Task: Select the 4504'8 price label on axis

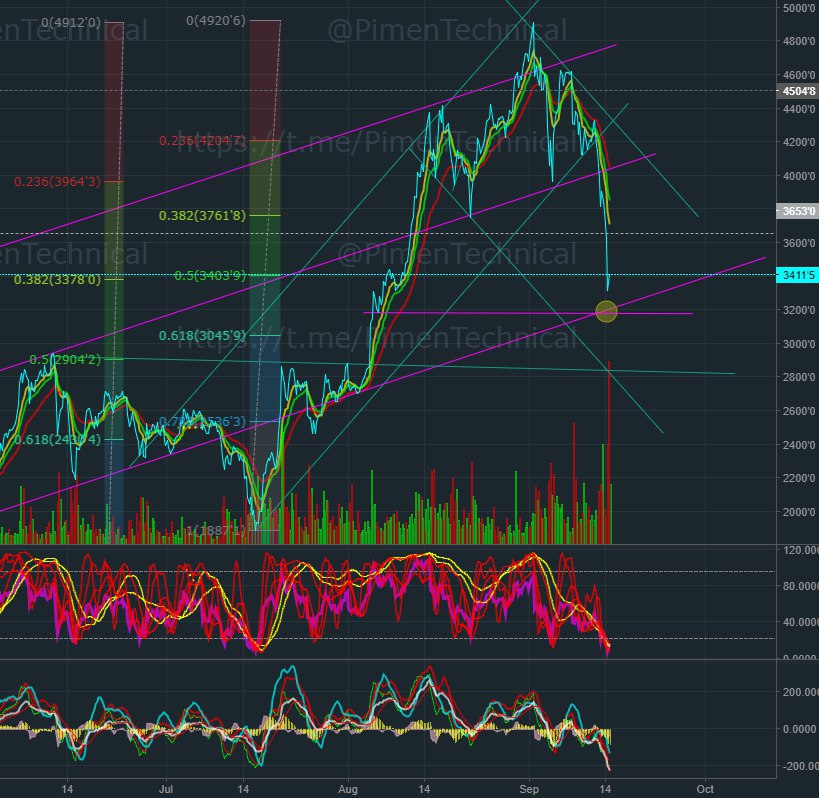Action: (798, 91)
